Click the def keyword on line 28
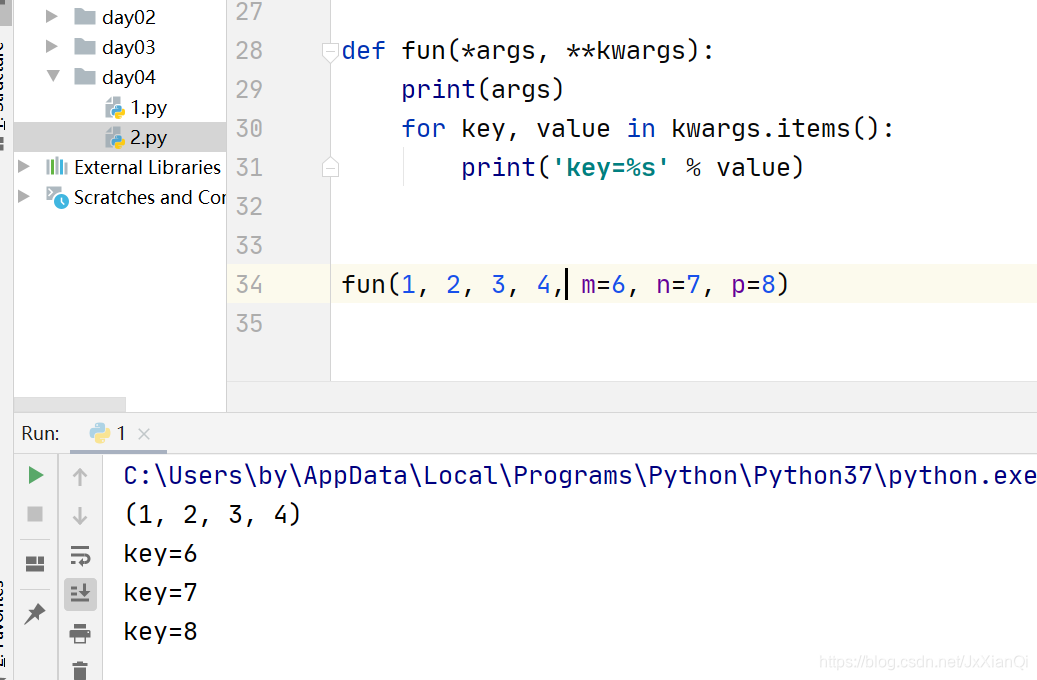The image size is (1037, 680). [x=364, y=51]
